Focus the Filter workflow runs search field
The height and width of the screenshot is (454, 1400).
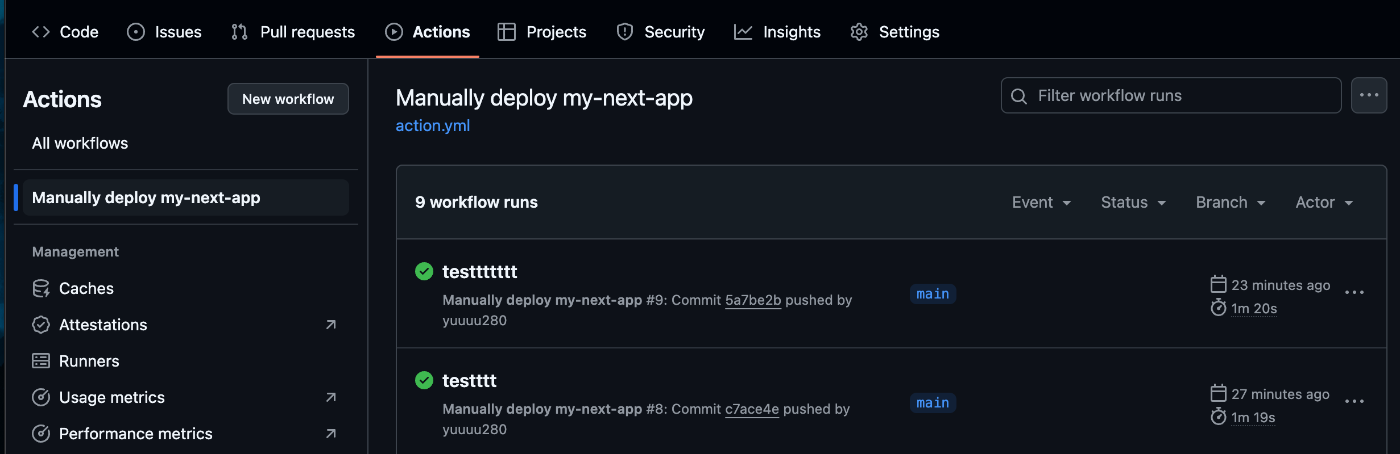point(1171,96)
